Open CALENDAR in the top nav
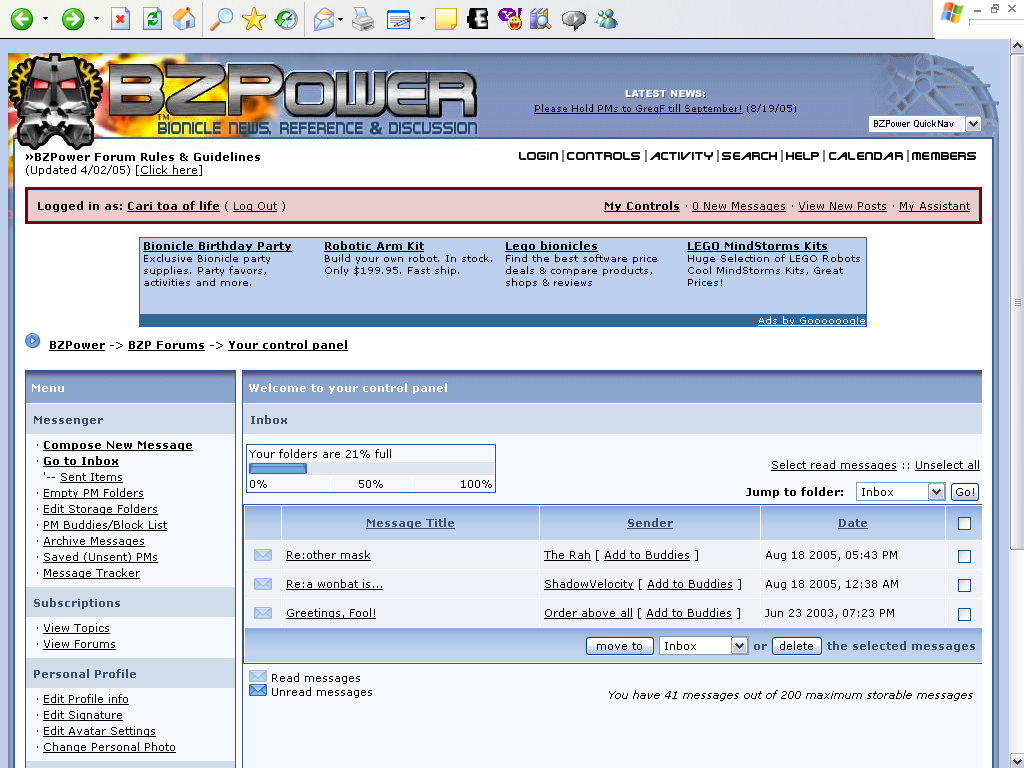The width and height of the screenshot is (1024, 768). coord(865,155)
